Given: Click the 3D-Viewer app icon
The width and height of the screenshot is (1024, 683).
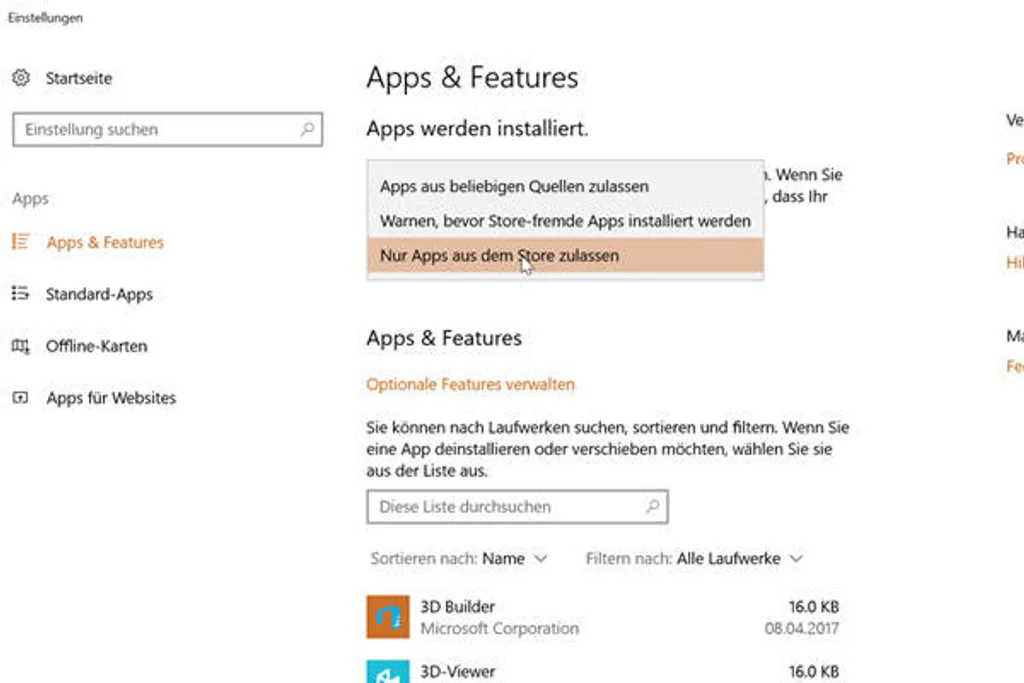Looking at the screenshot, I should [x=388, y=671].
